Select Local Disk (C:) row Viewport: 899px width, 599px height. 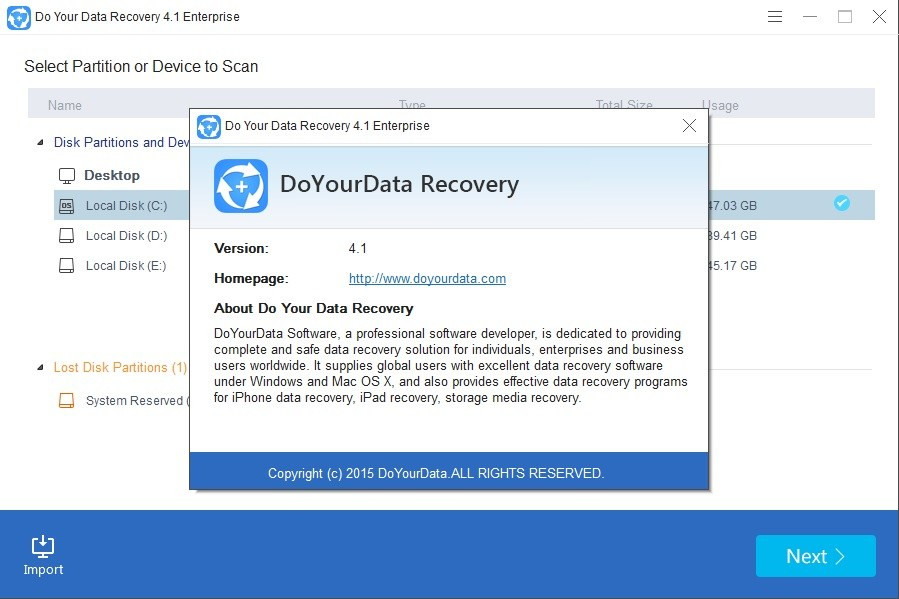coord(464,205)
